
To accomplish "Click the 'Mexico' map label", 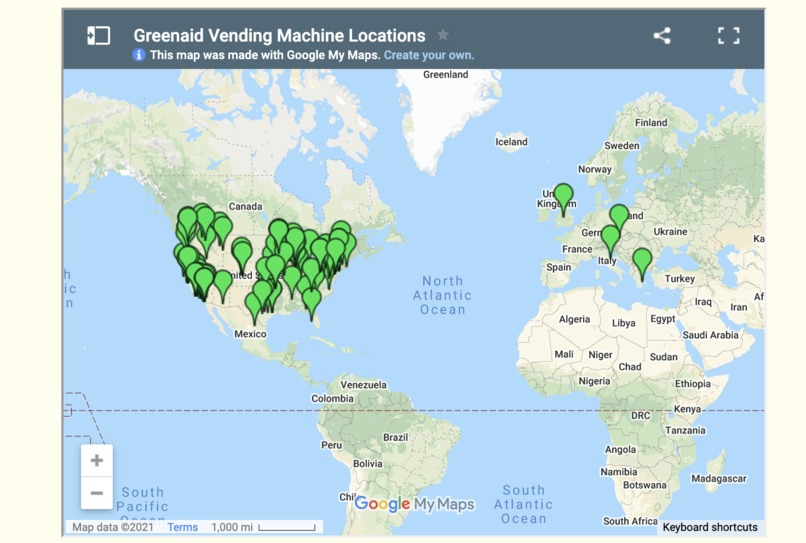I will (250, 334).
